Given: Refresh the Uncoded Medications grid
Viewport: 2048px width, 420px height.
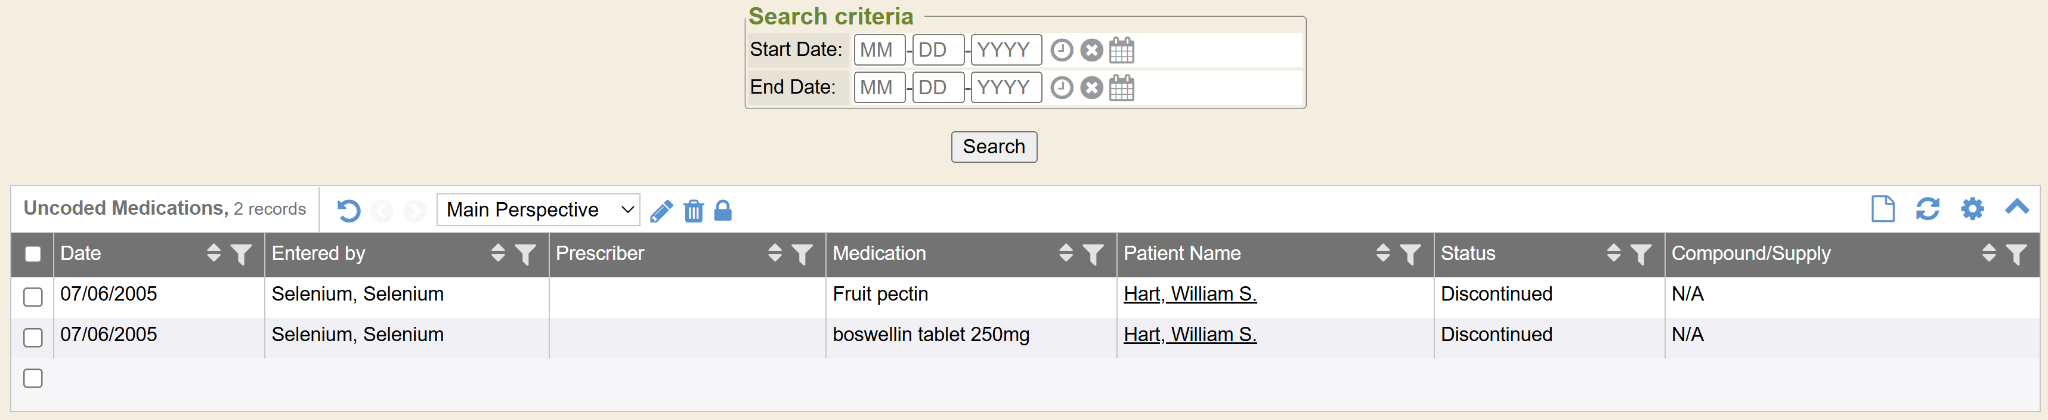Looking at the screenshot, I should point(1927,209).
